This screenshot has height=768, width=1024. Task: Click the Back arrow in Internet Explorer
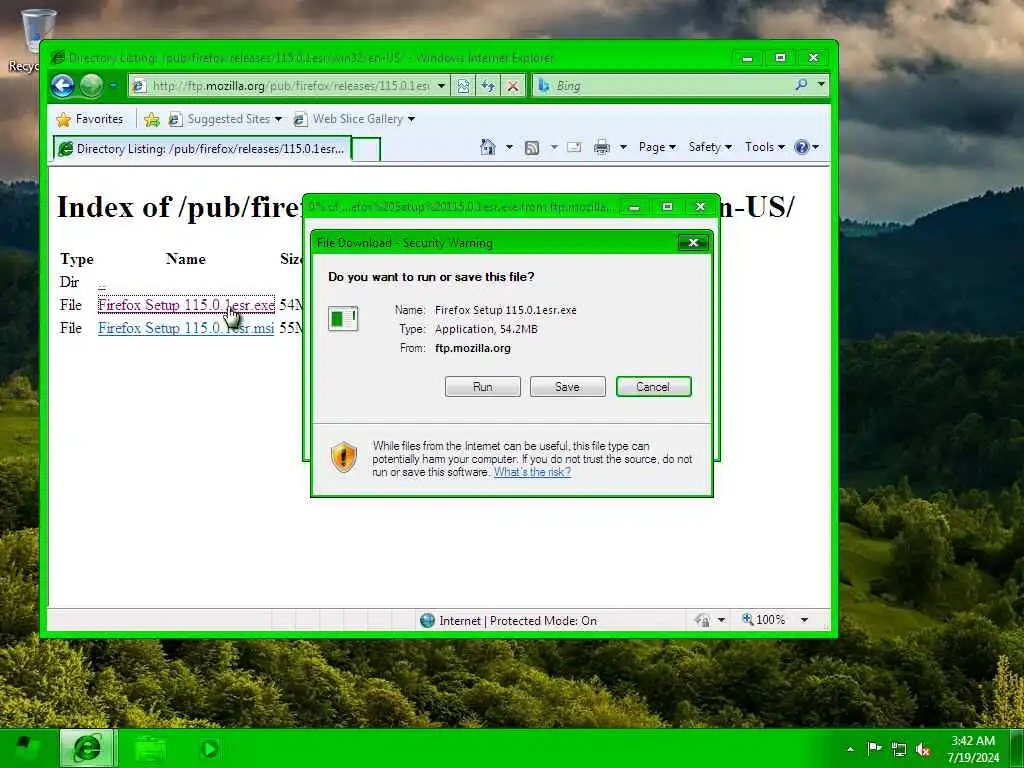[63, 86]
